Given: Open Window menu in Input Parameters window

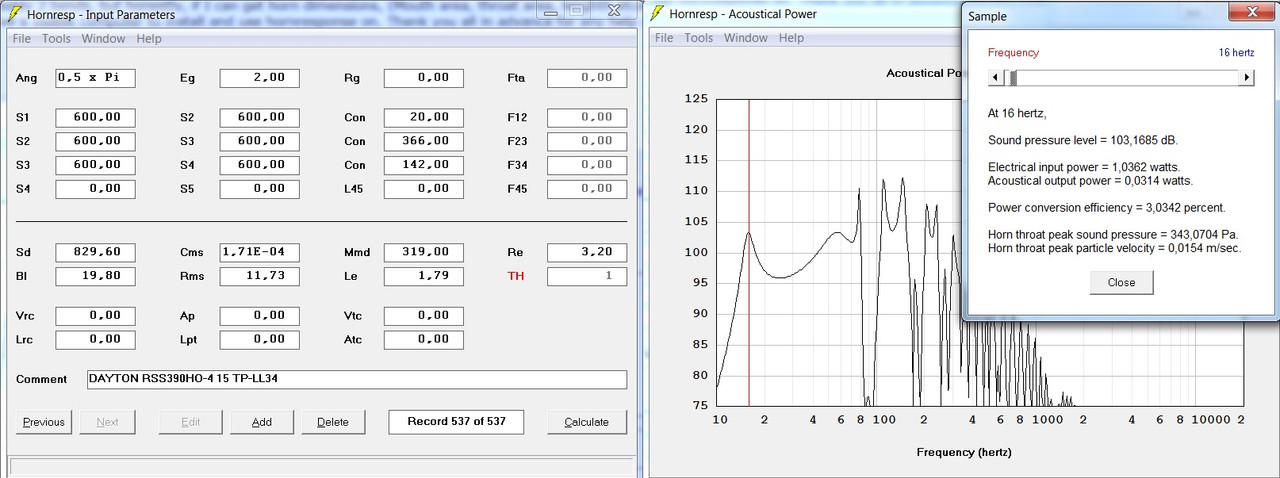Looking at the screenshot, I should tap(103, 39).
